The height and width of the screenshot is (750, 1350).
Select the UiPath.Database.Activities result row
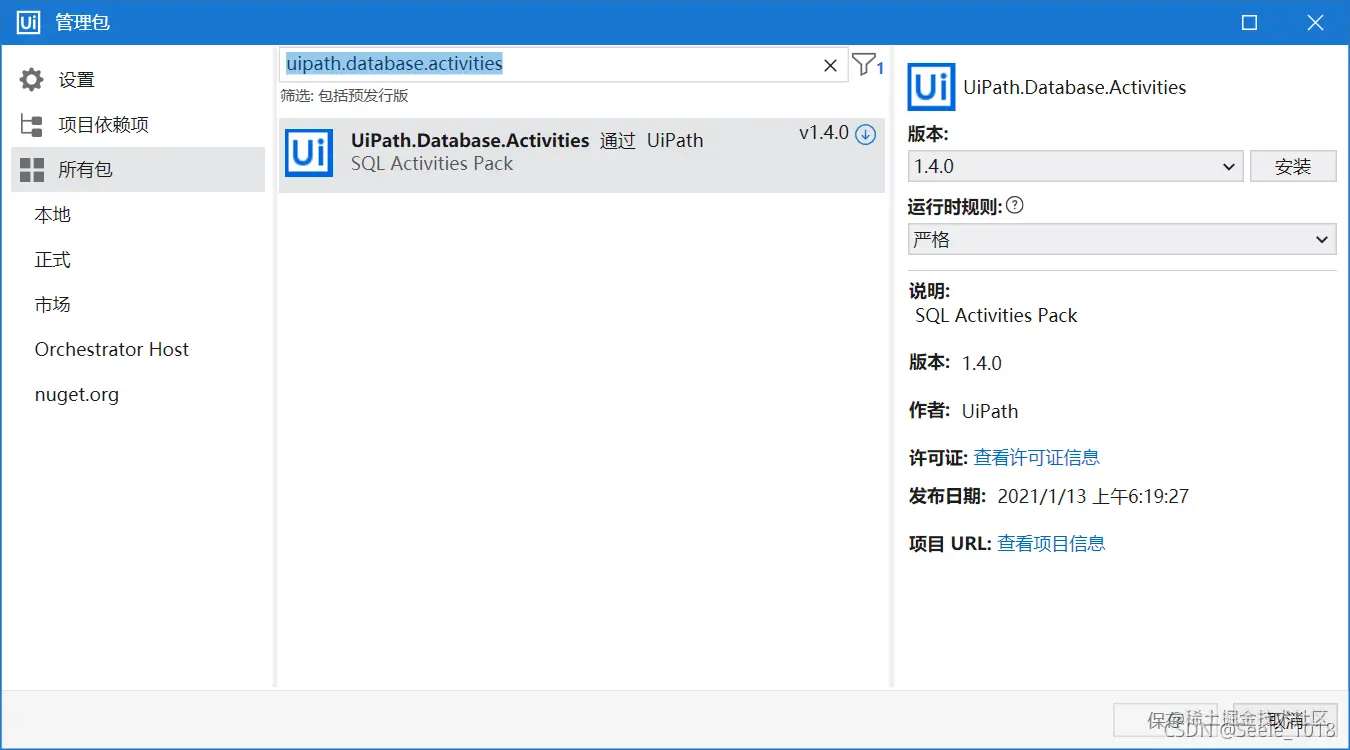(582, 155)
